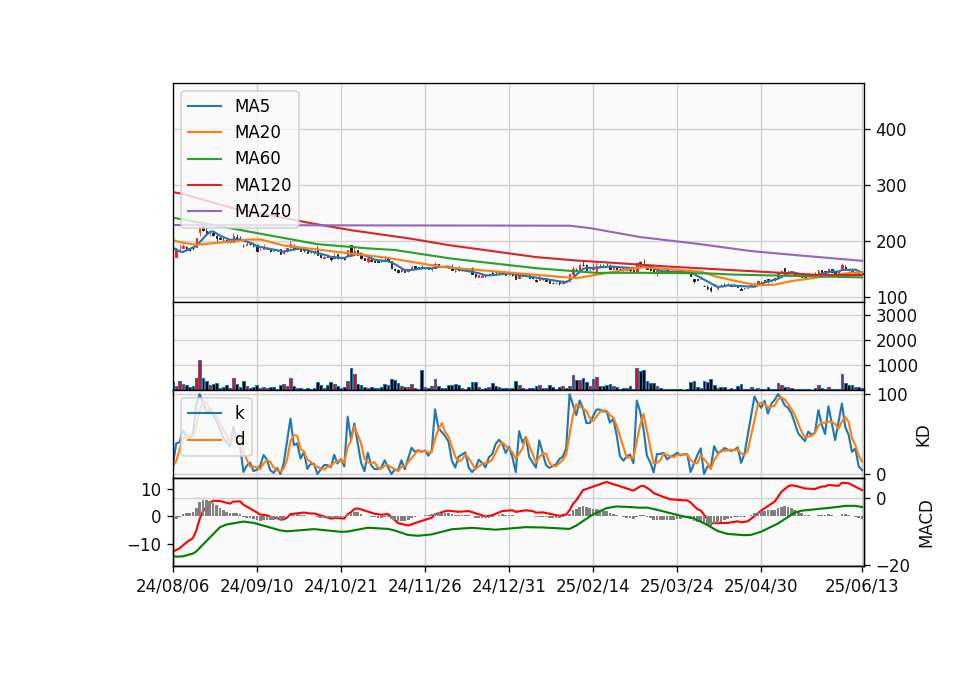Click the MA120 legend label
The width and height of the screenshot is (960, 690).
coord(263,185)
